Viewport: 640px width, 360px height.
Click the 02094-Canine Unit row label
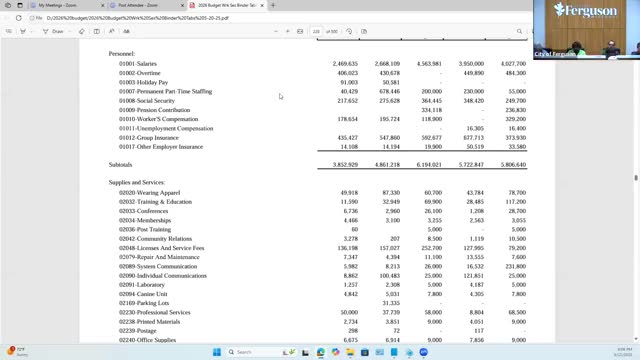[143, 294]
